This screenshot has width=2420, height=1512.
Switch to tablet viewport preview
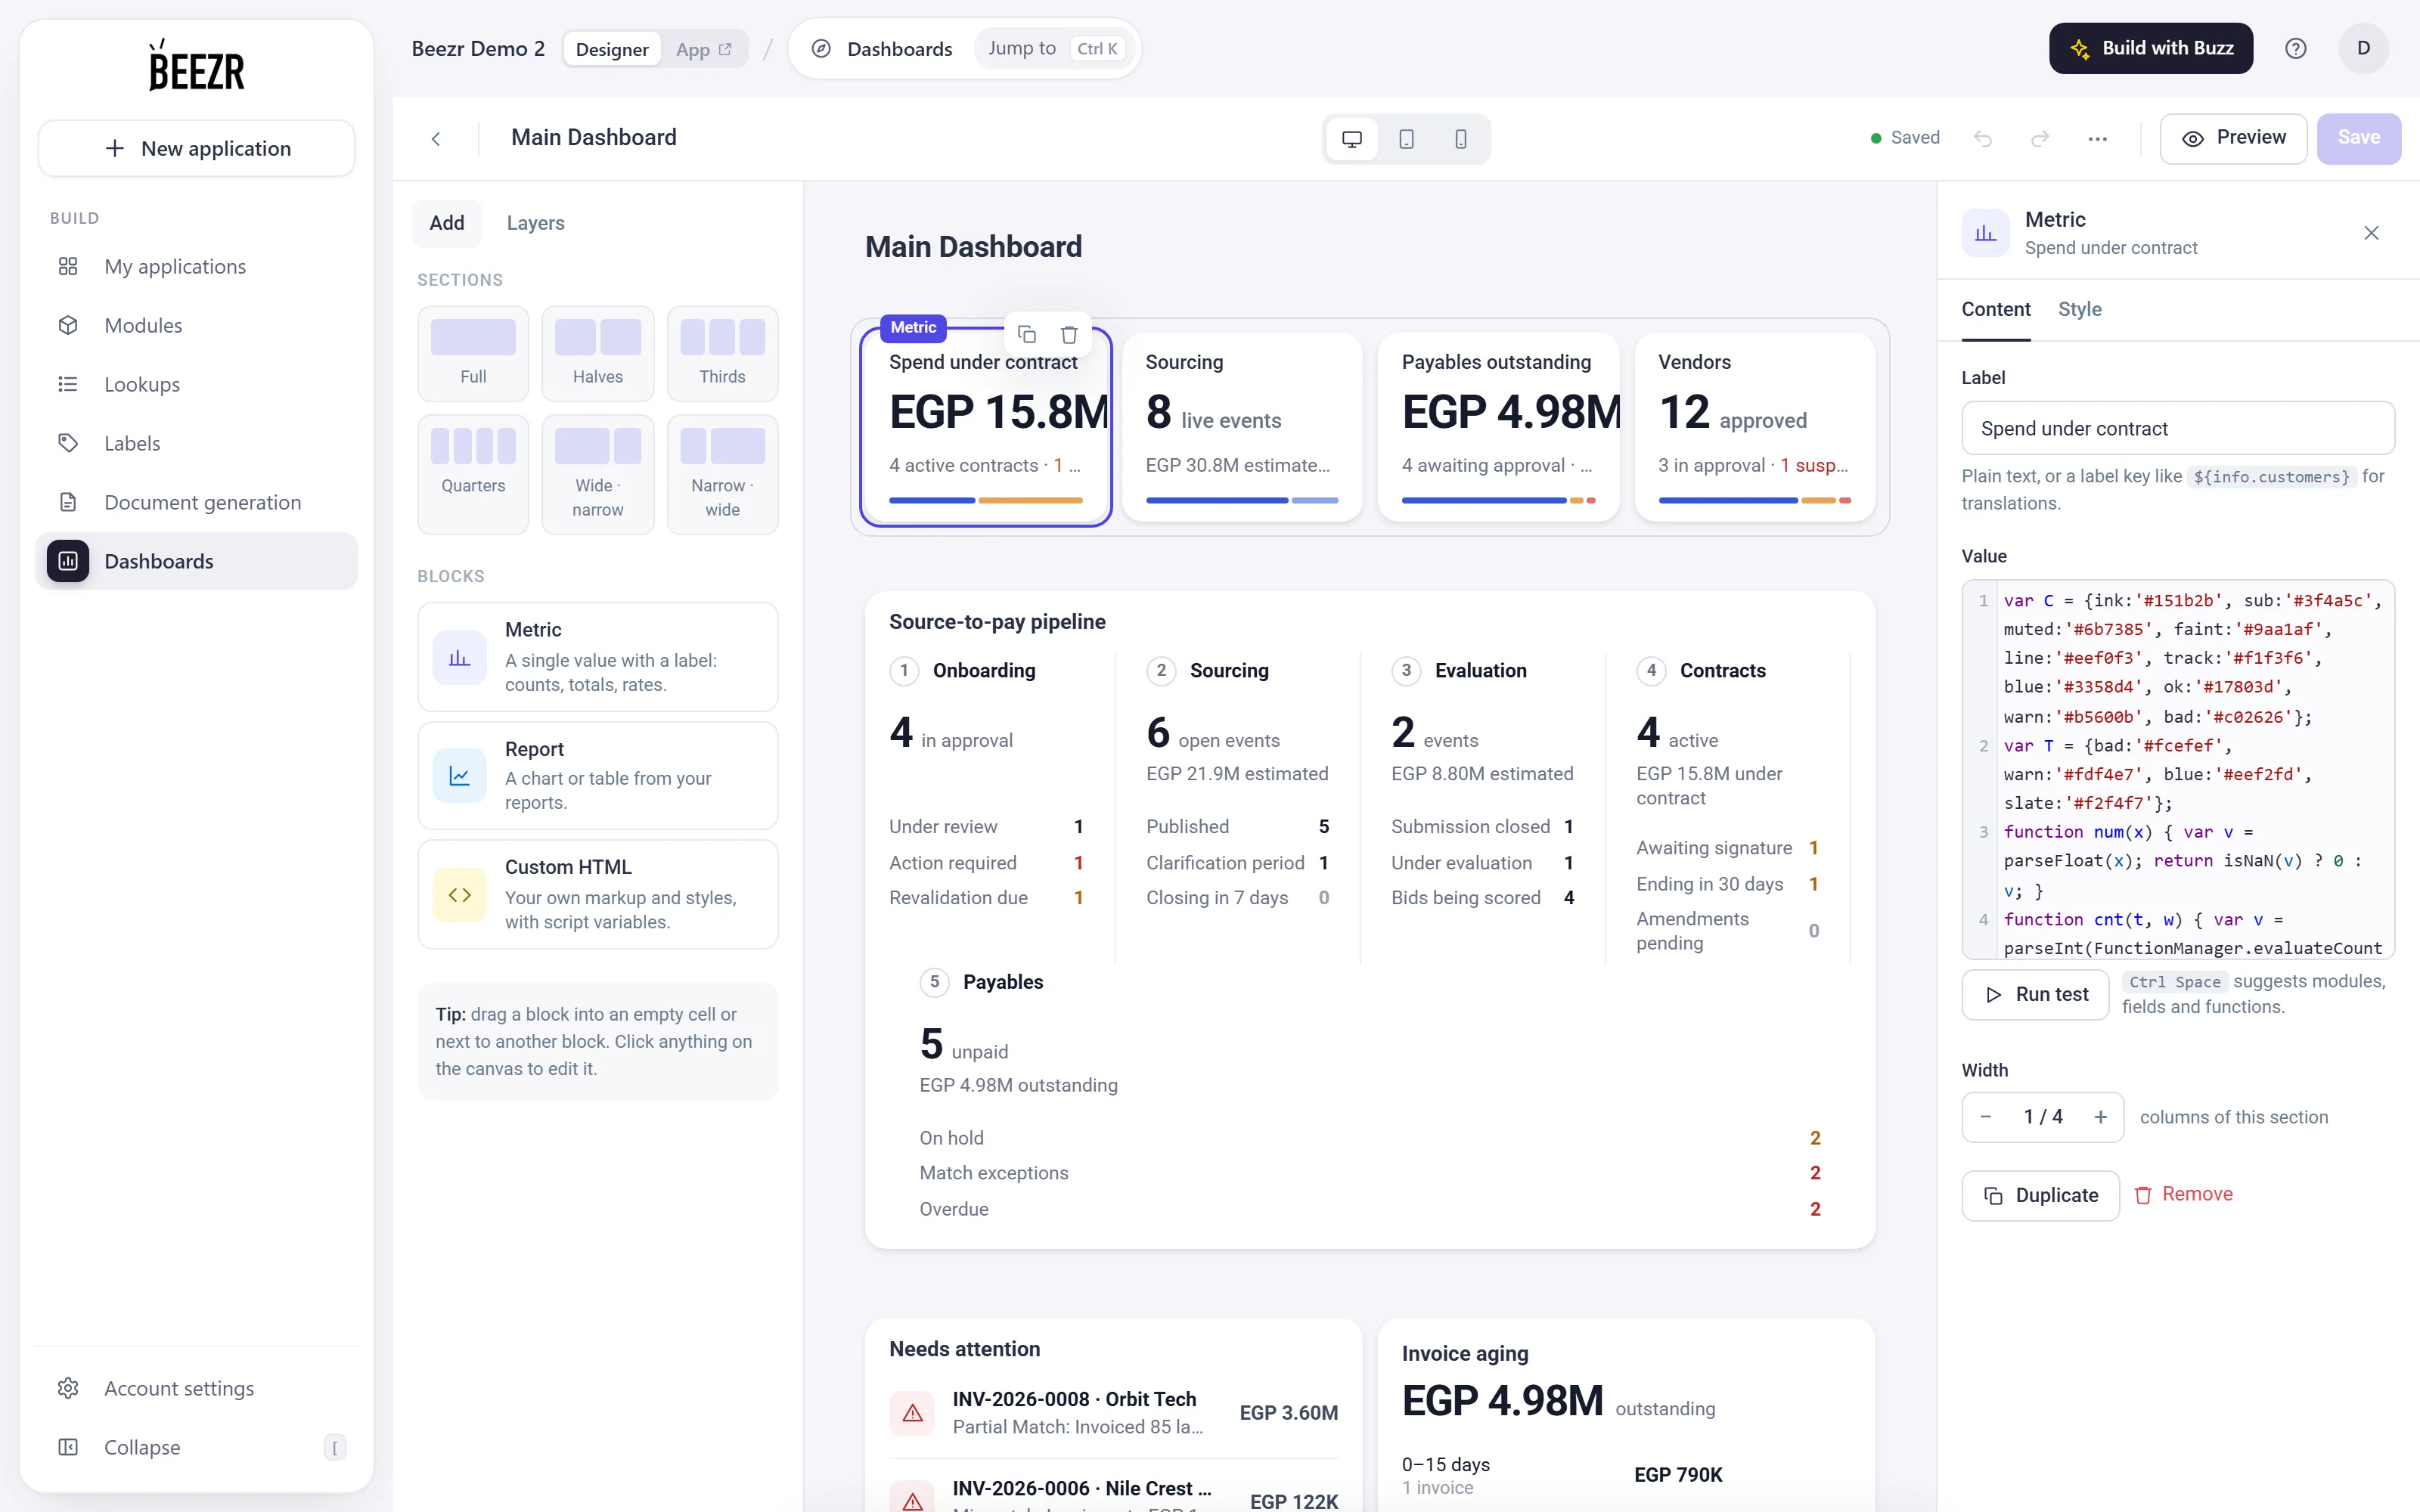1406,139
